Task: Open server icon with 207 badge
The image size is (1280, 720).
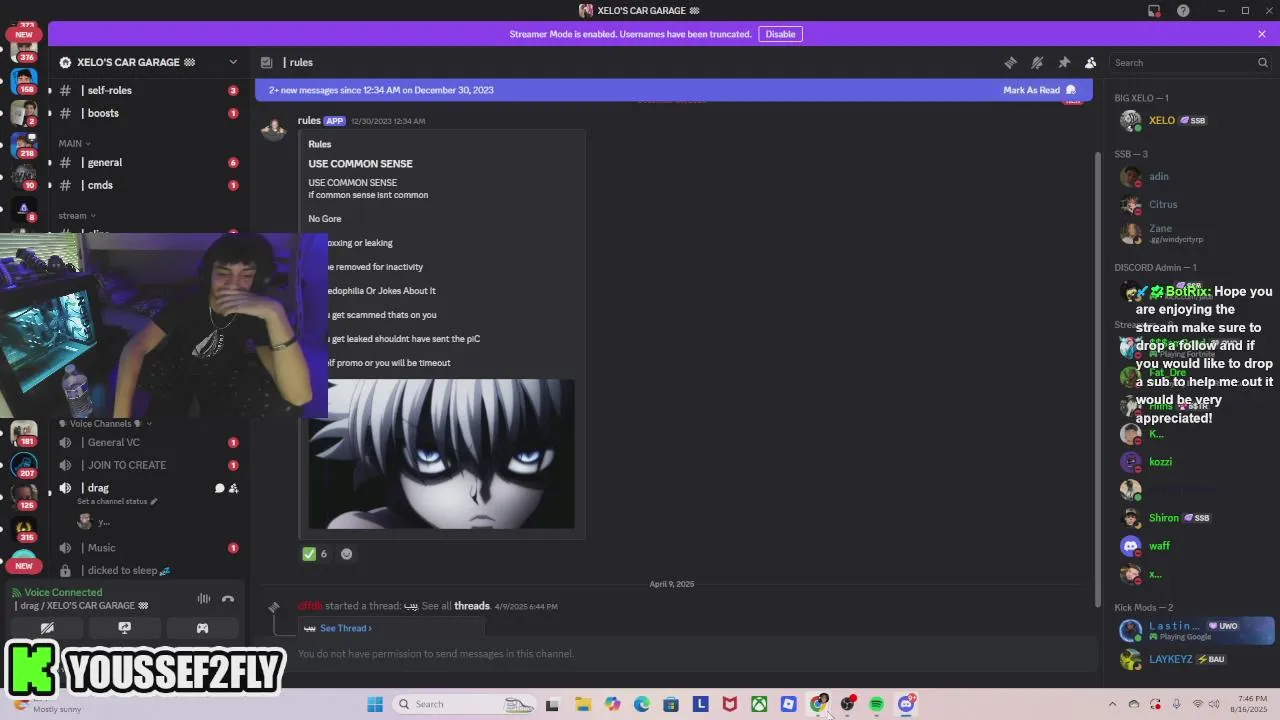Action: 24,466
